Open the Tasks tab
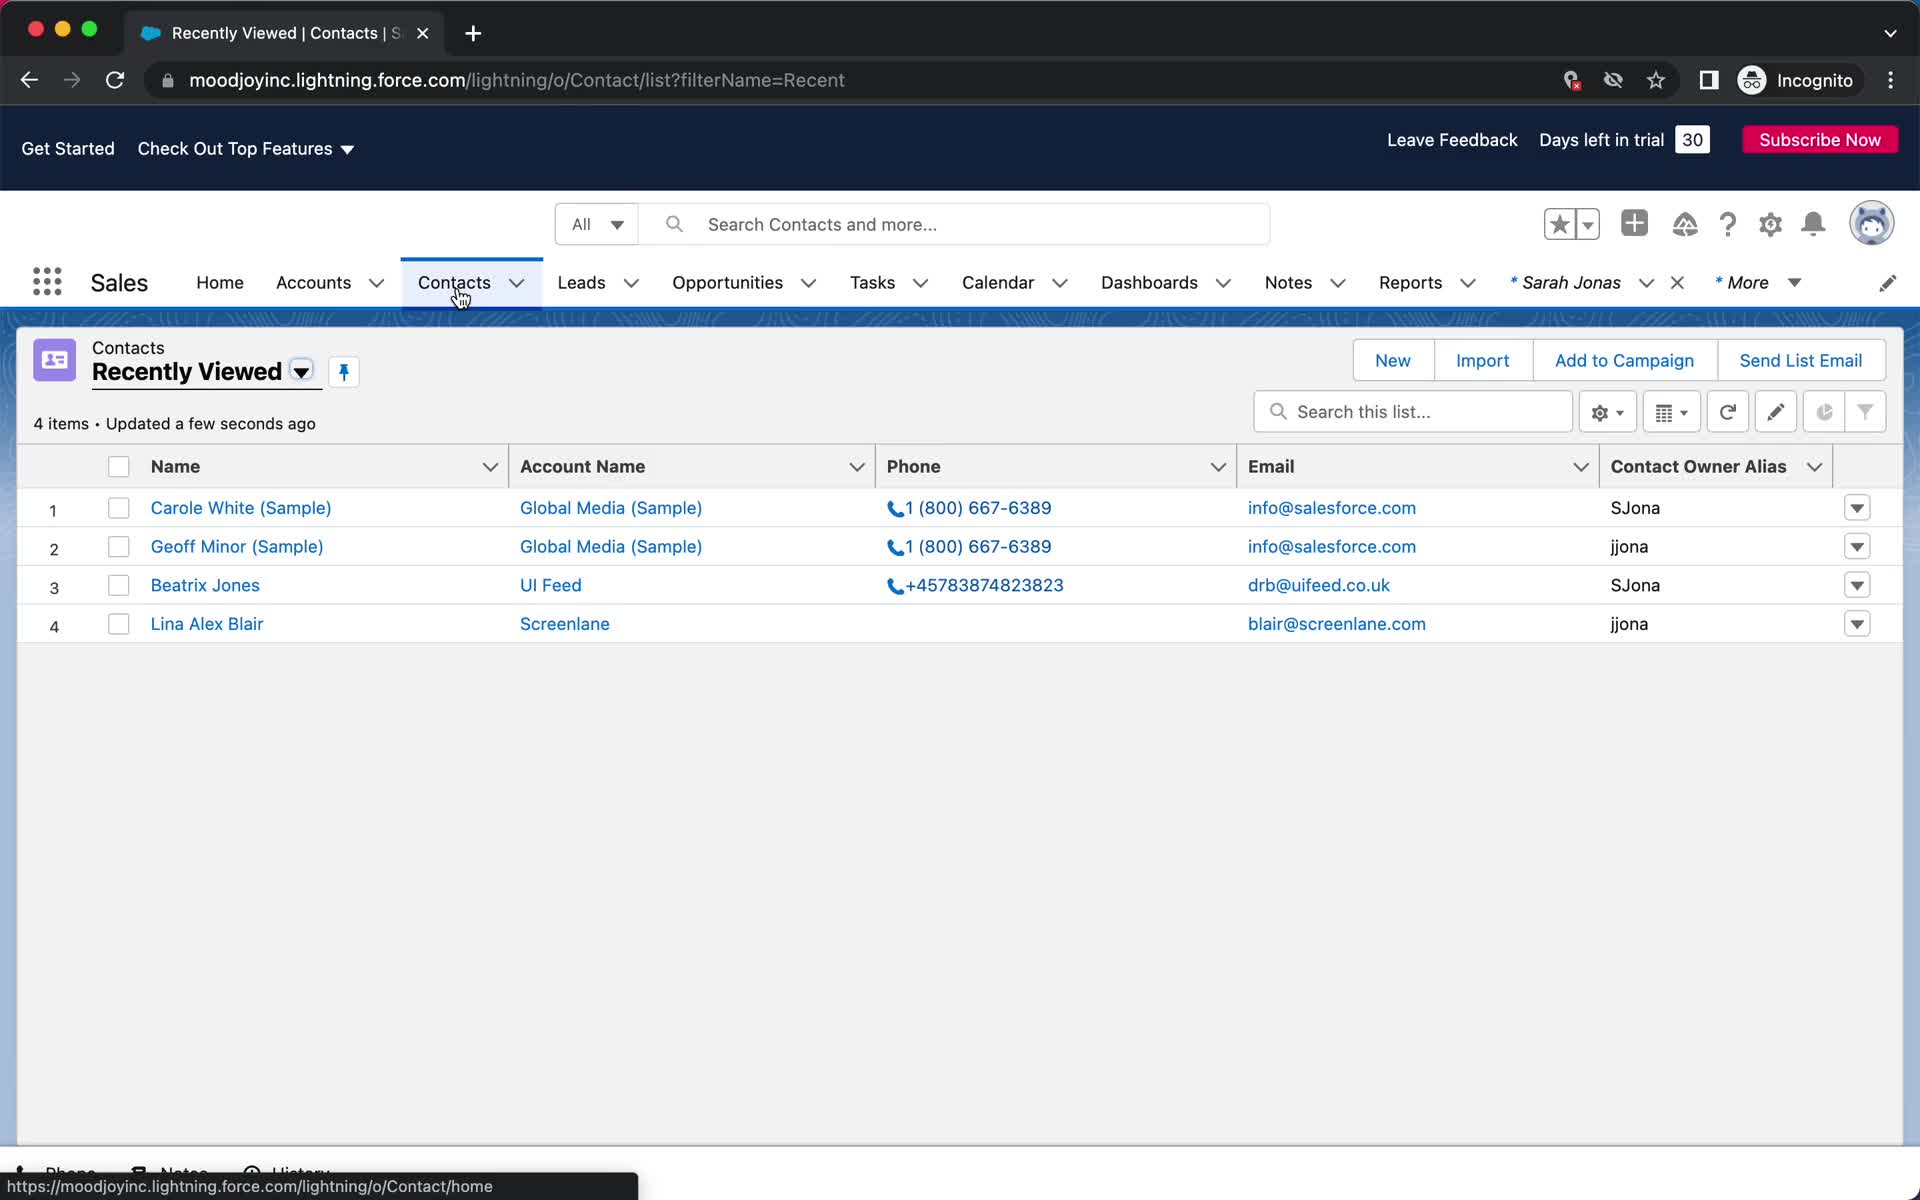 pyautogui.click(x=872, y=283)
